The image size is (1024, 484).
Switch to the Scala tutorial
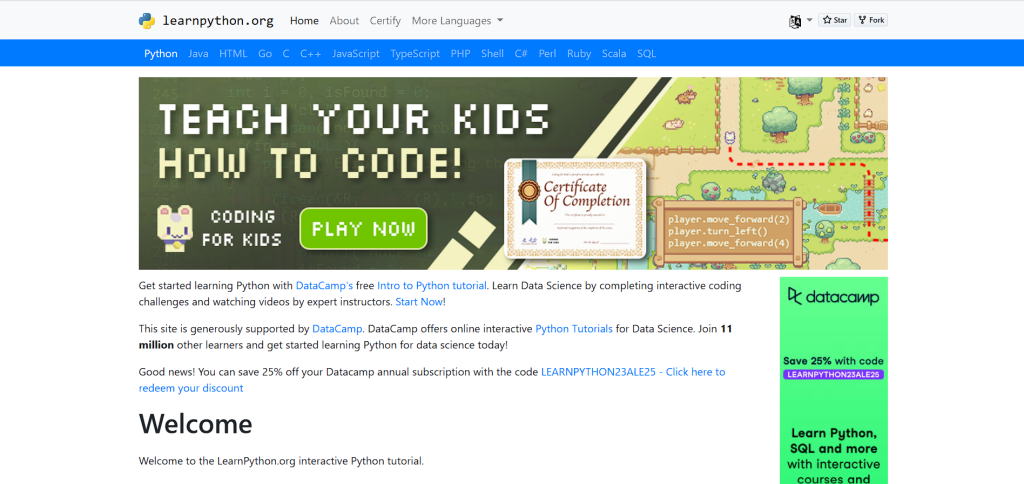[x=615, y=54]
